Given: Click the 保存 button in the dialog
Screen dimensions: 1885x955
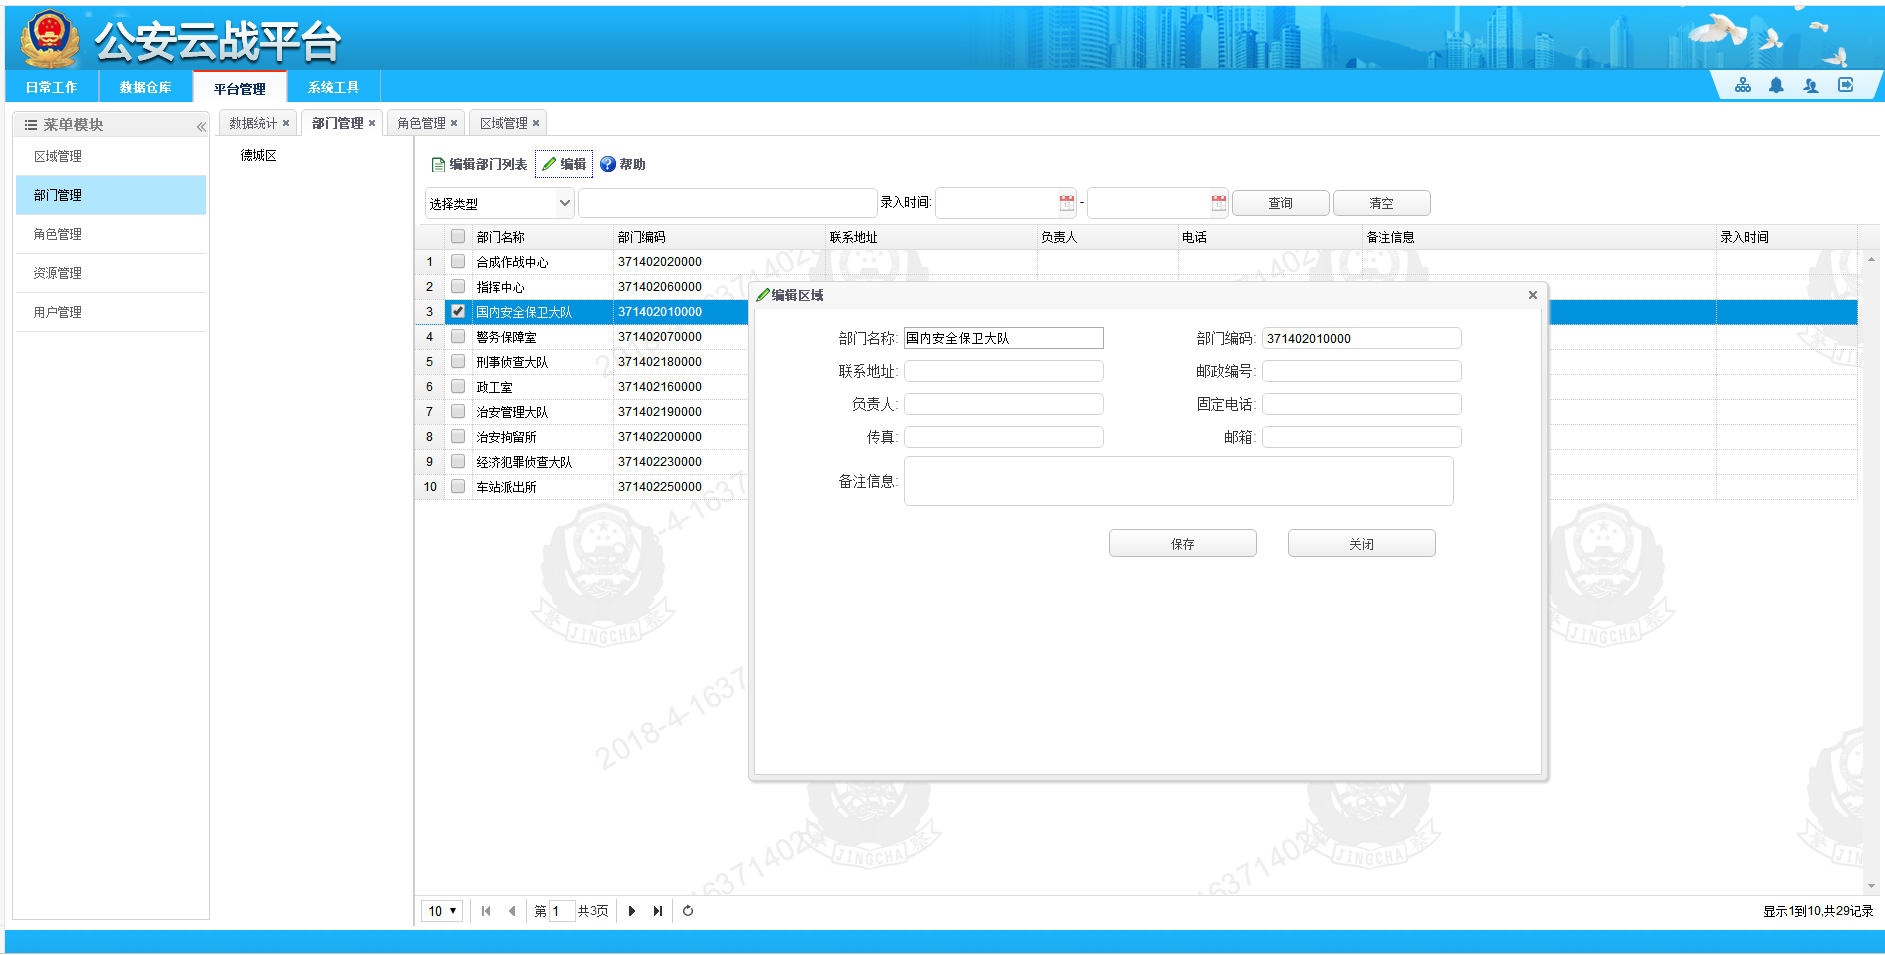Looking at the screenshot, I should coord(1182,544).
